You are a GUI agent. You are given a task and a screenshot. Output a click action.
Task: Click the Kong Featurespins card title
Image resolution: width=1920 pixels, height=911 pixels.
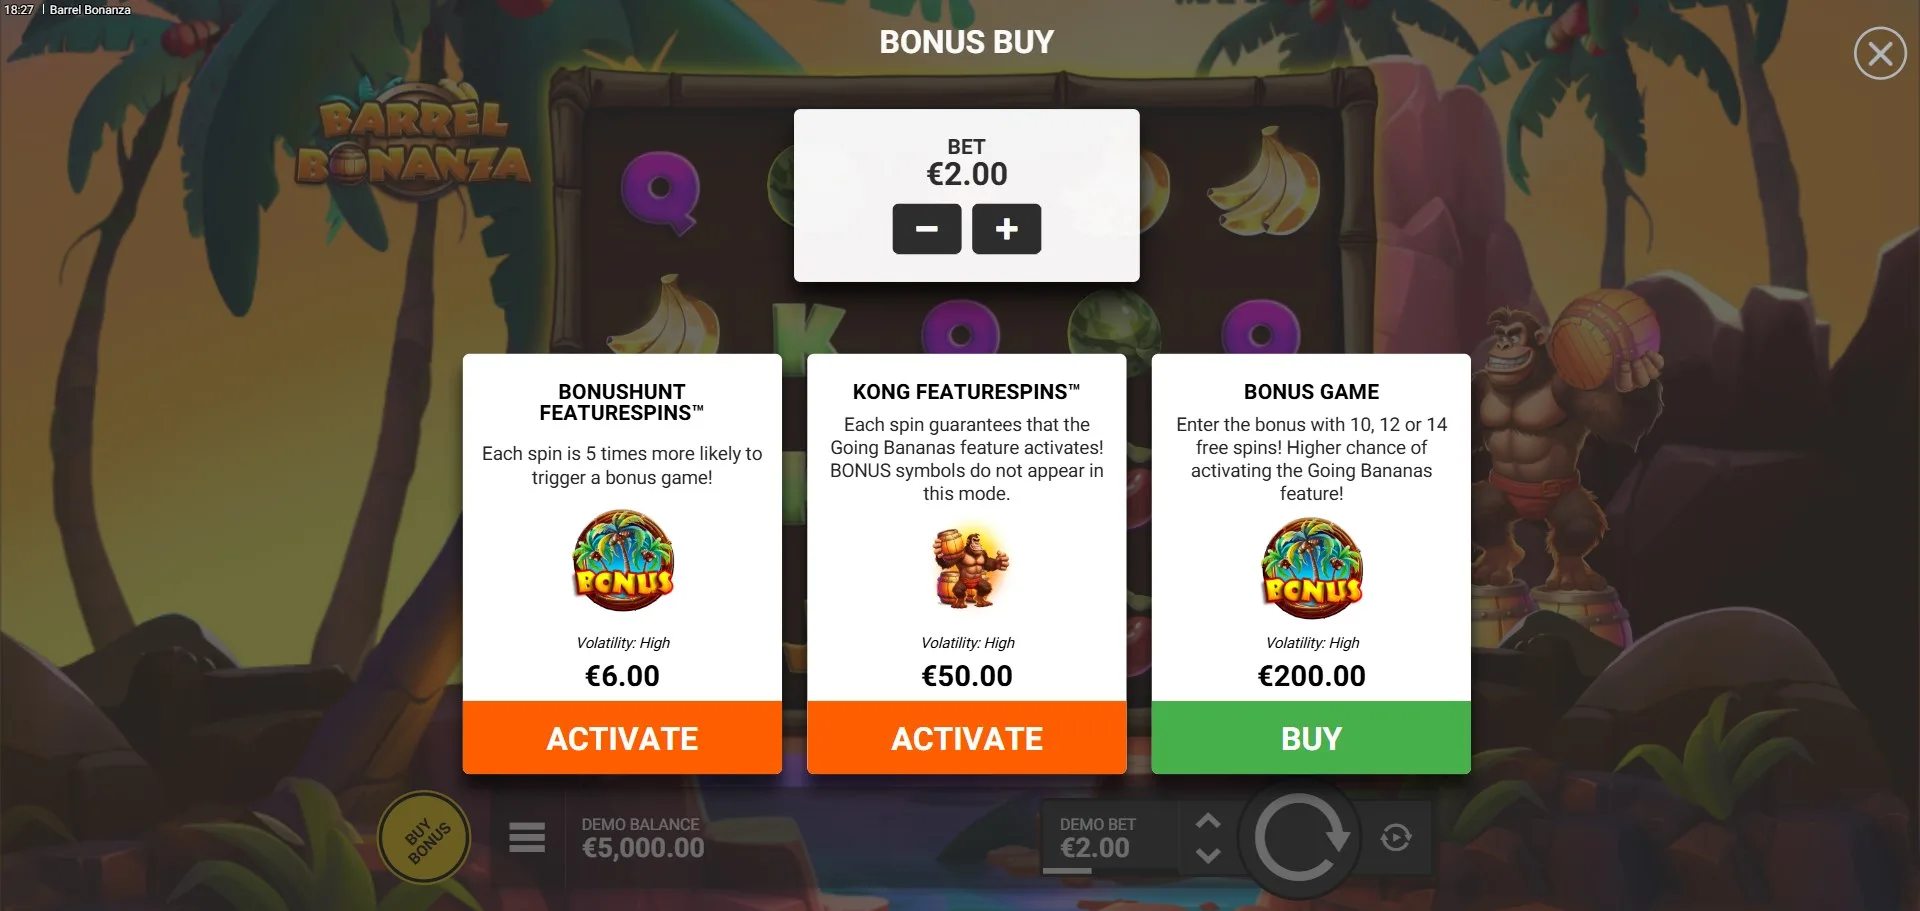[x=966, y=392]
